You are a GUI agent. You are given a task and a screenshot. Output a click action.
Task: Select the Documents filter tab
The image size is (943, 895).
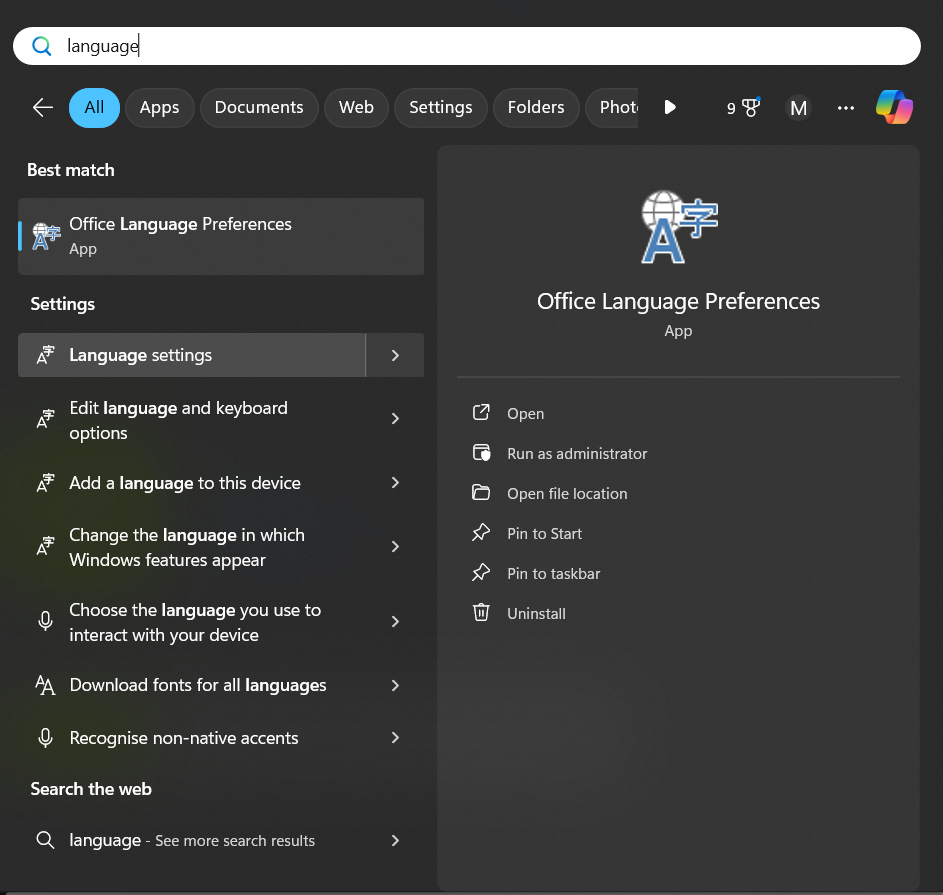point(259,108)
